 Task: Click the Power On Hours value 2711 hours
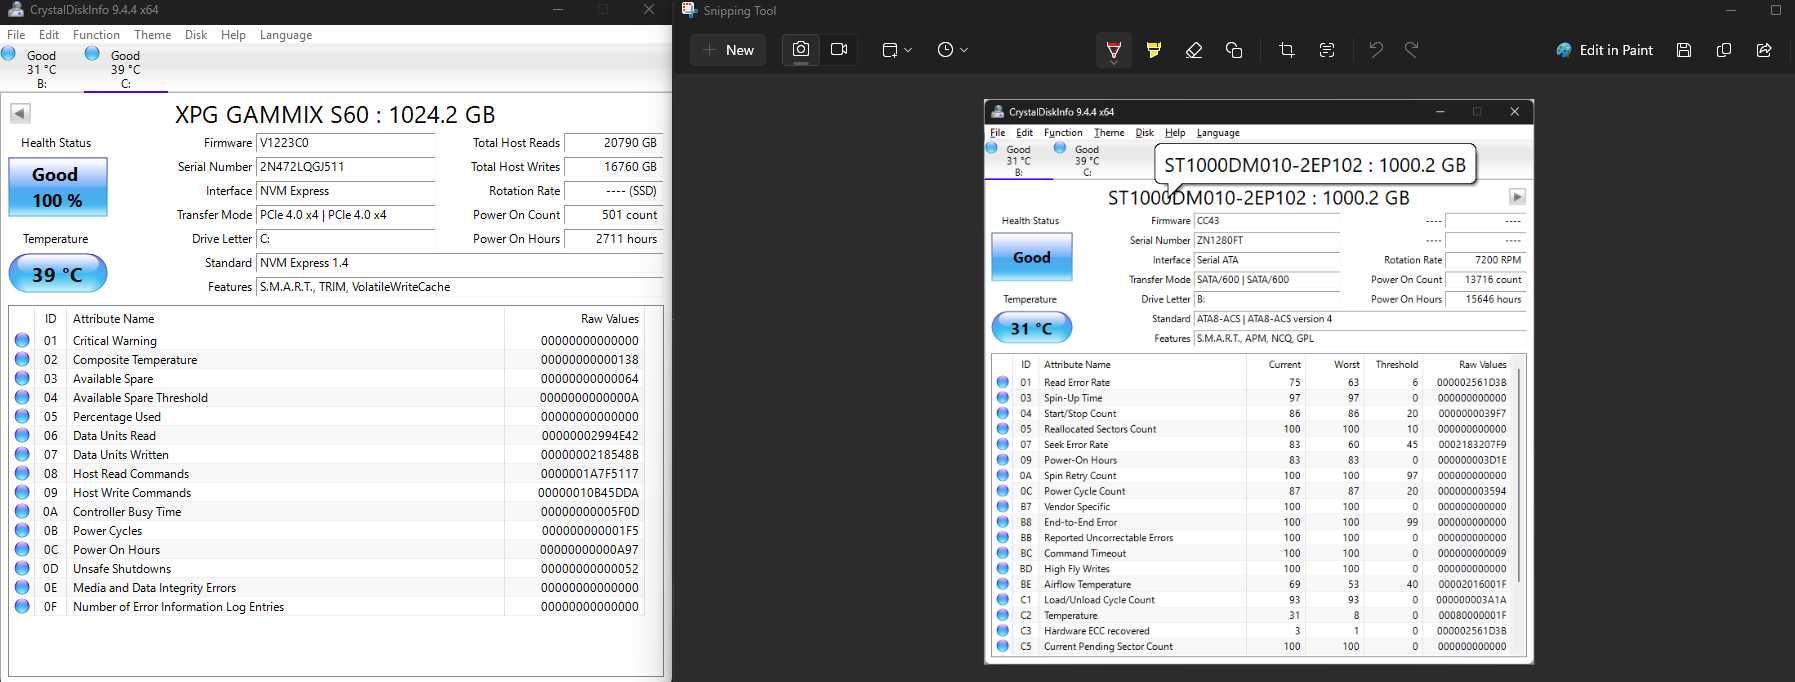[x=613, y=239]
